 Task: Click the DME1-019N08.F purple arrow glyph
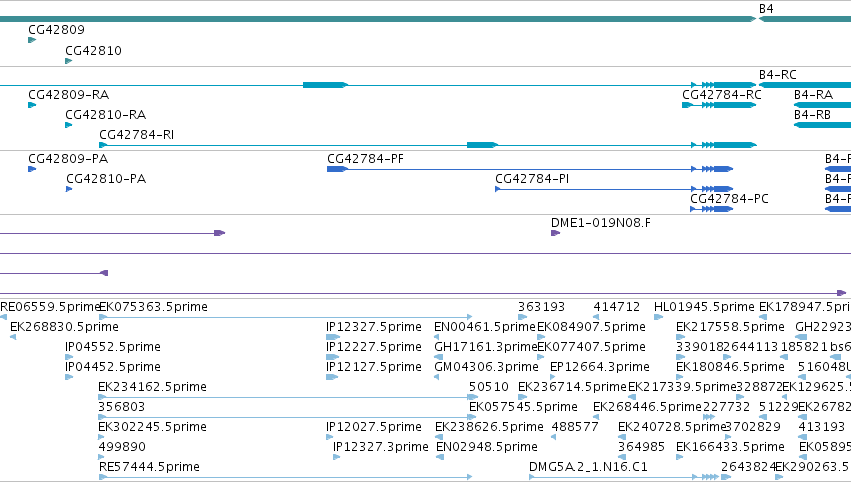pyautogui.click(x=555, y=233)
